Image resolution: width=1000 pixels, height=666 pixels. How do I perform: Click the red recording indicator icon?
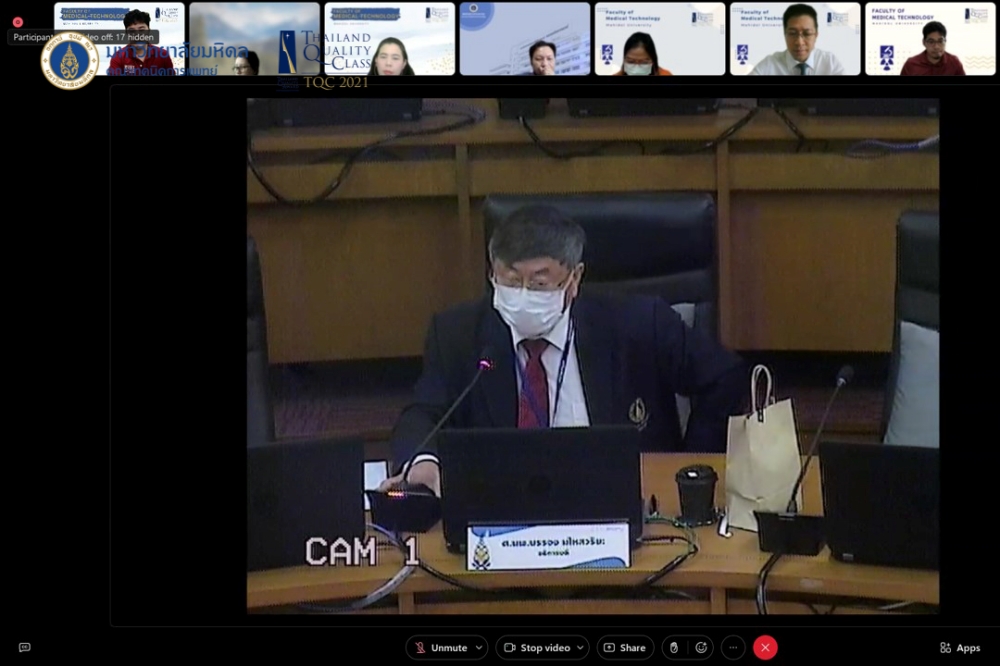coord(17,22)
